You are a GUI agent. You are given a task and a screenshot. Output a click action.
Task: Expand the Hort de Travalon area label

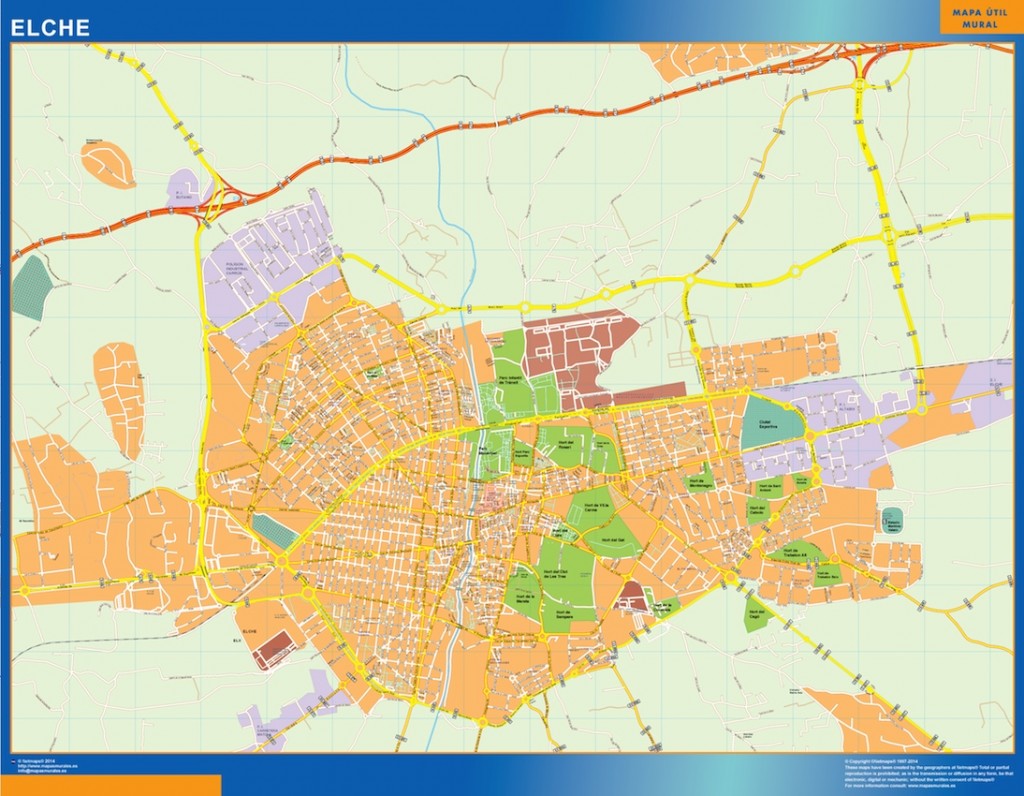(796, 553)
